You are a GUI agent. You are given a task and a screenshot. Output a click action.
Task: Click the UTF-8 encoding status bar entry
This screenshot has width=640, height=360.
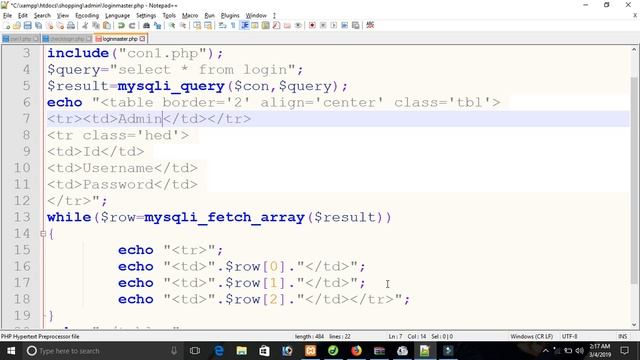point(569,336)
